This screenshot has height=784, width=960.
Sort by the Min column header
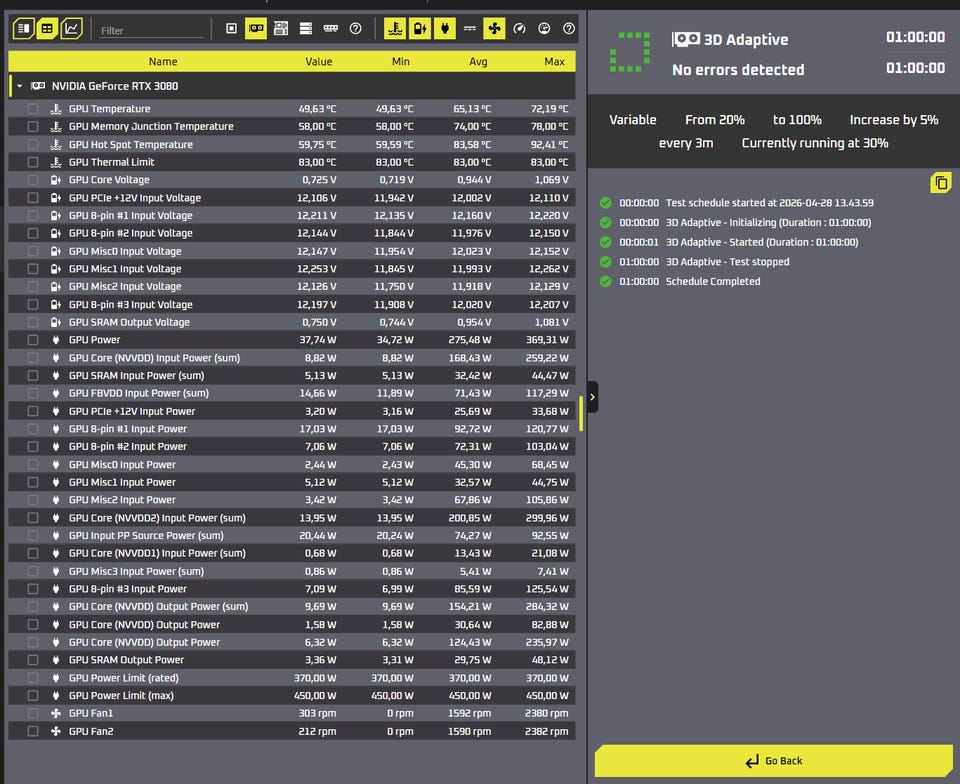pos(400,61)
